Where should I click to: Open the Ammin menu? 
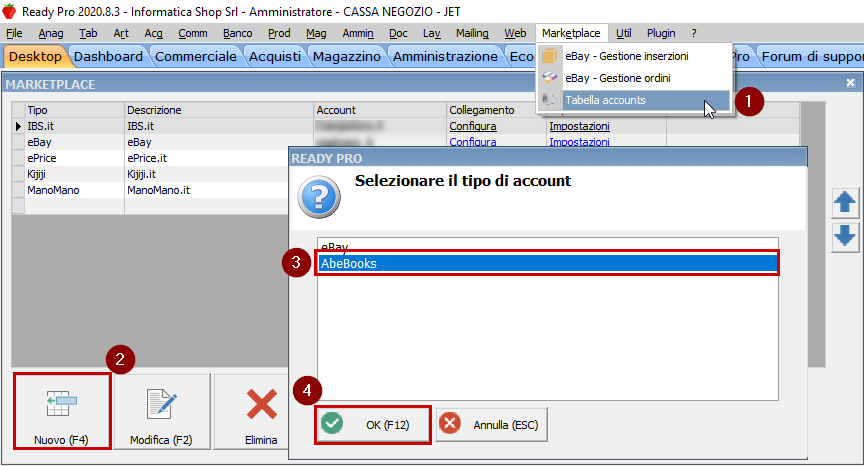pos(358,33)
